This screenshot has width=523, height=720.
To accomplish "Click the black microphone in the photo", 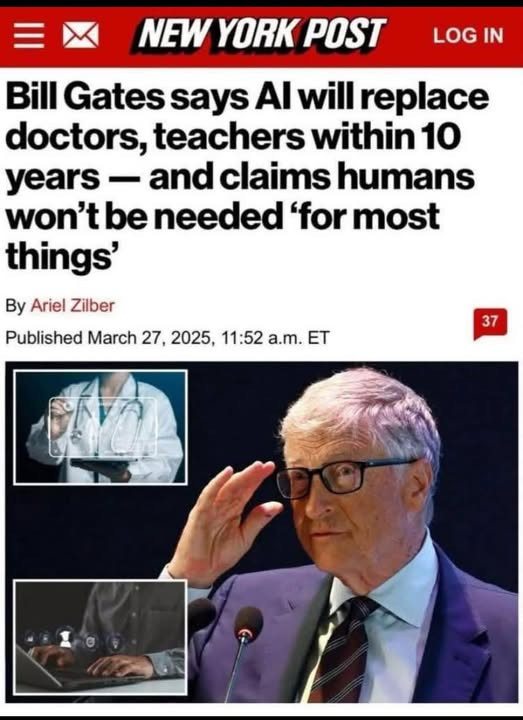I will coord(247,624).
